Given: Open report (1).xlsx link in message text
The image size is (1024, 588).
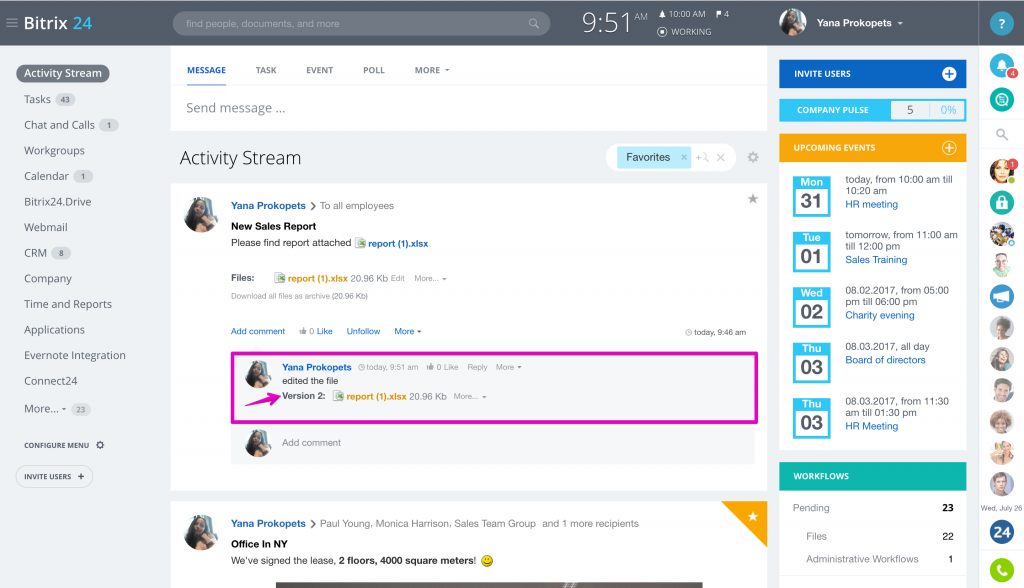Looking at the screenshot, I should coord(398,244).
